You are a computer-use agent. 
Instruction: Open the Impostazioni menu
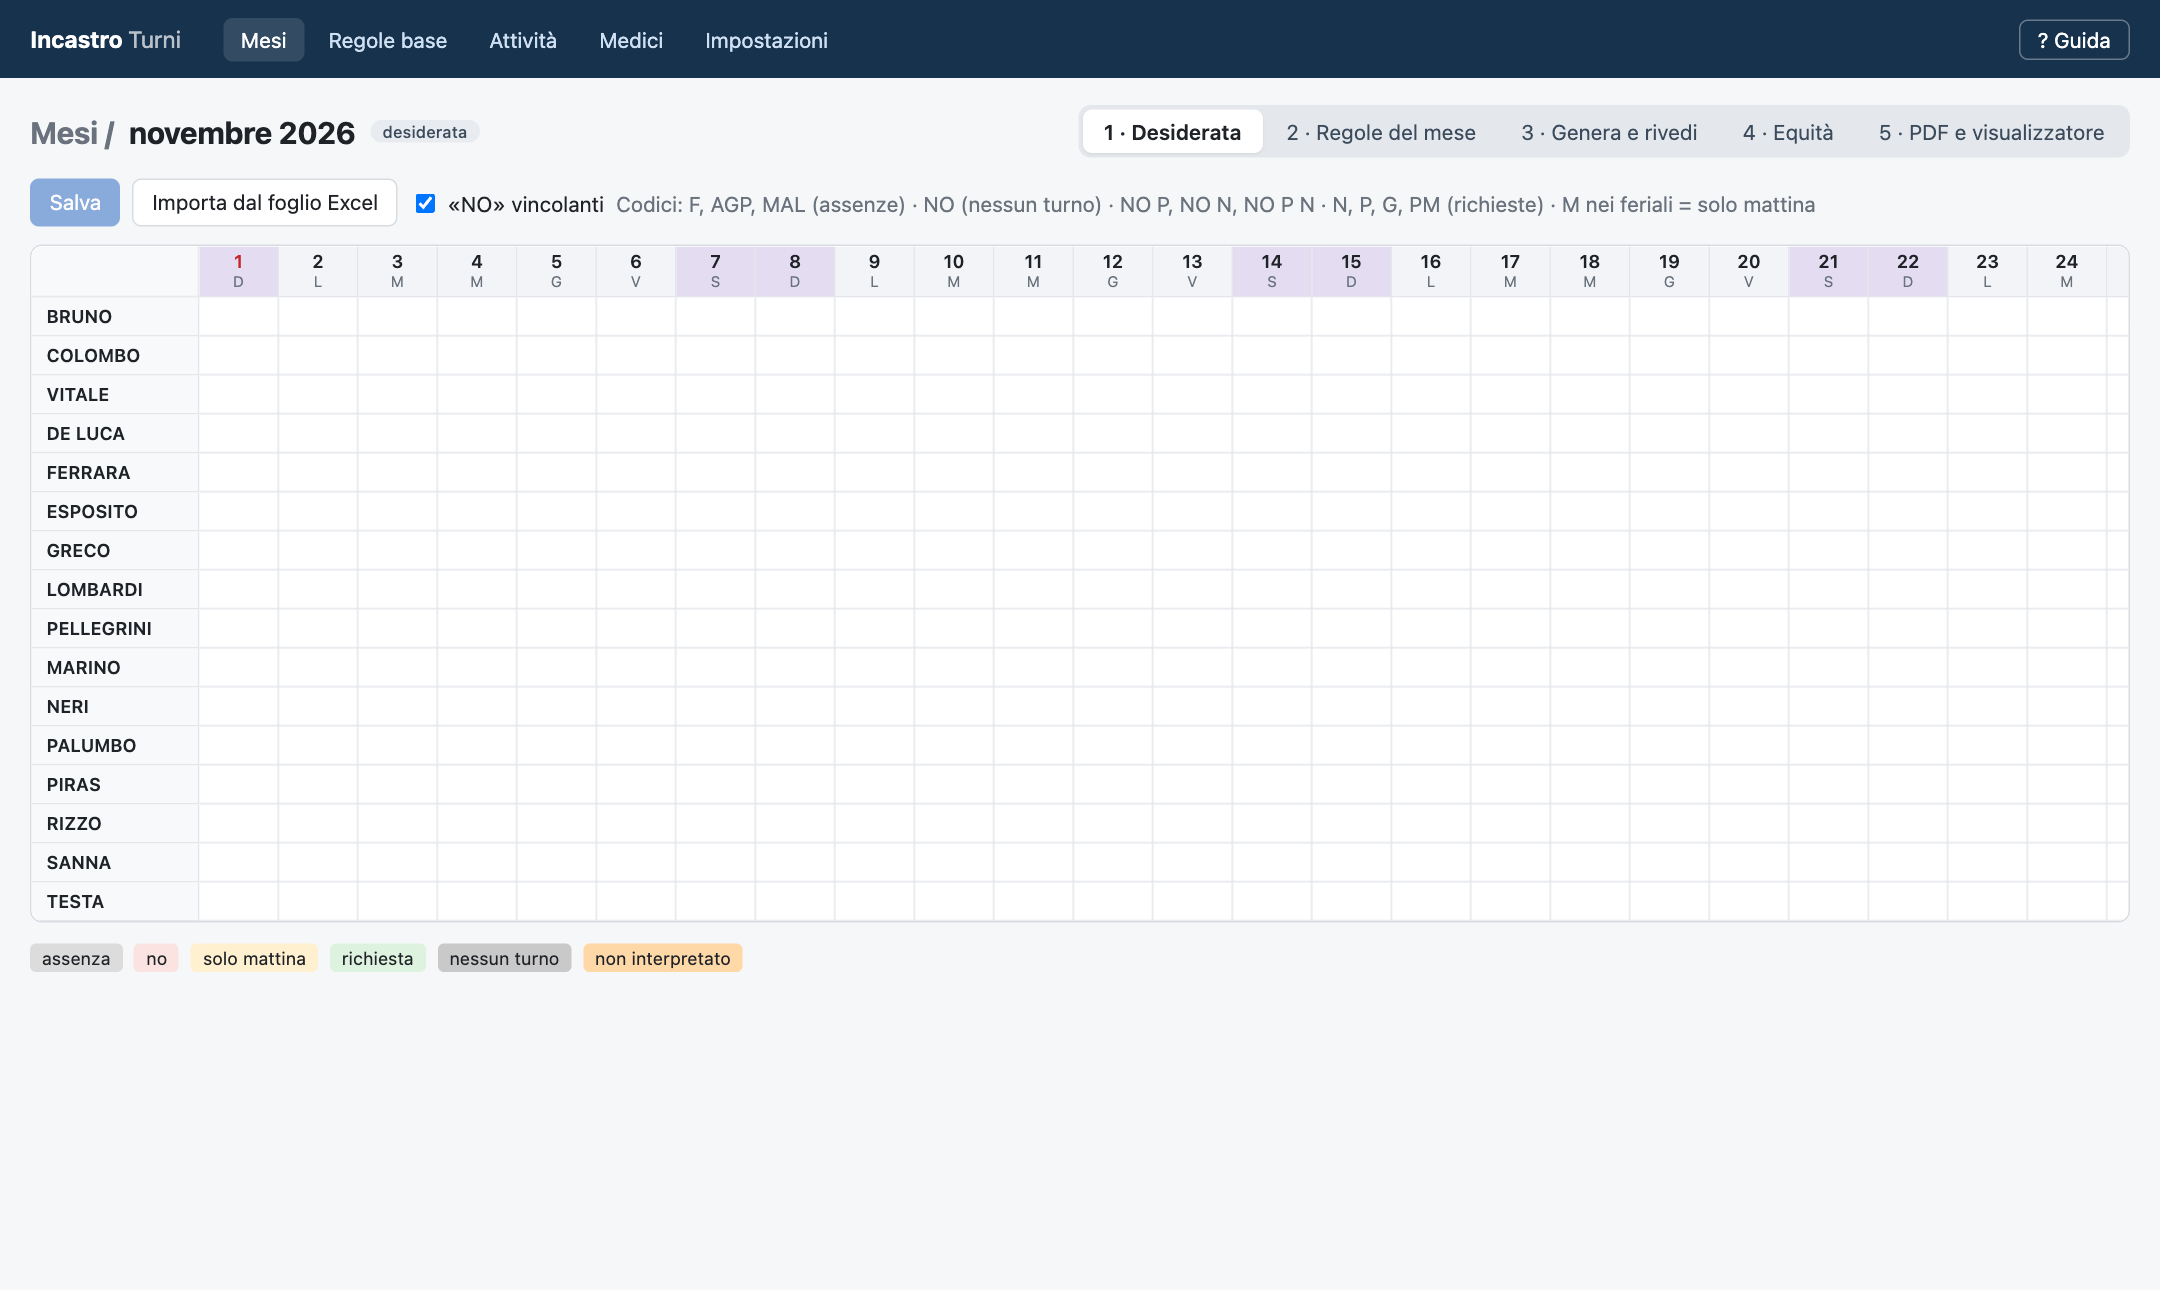tap(766, 40)
